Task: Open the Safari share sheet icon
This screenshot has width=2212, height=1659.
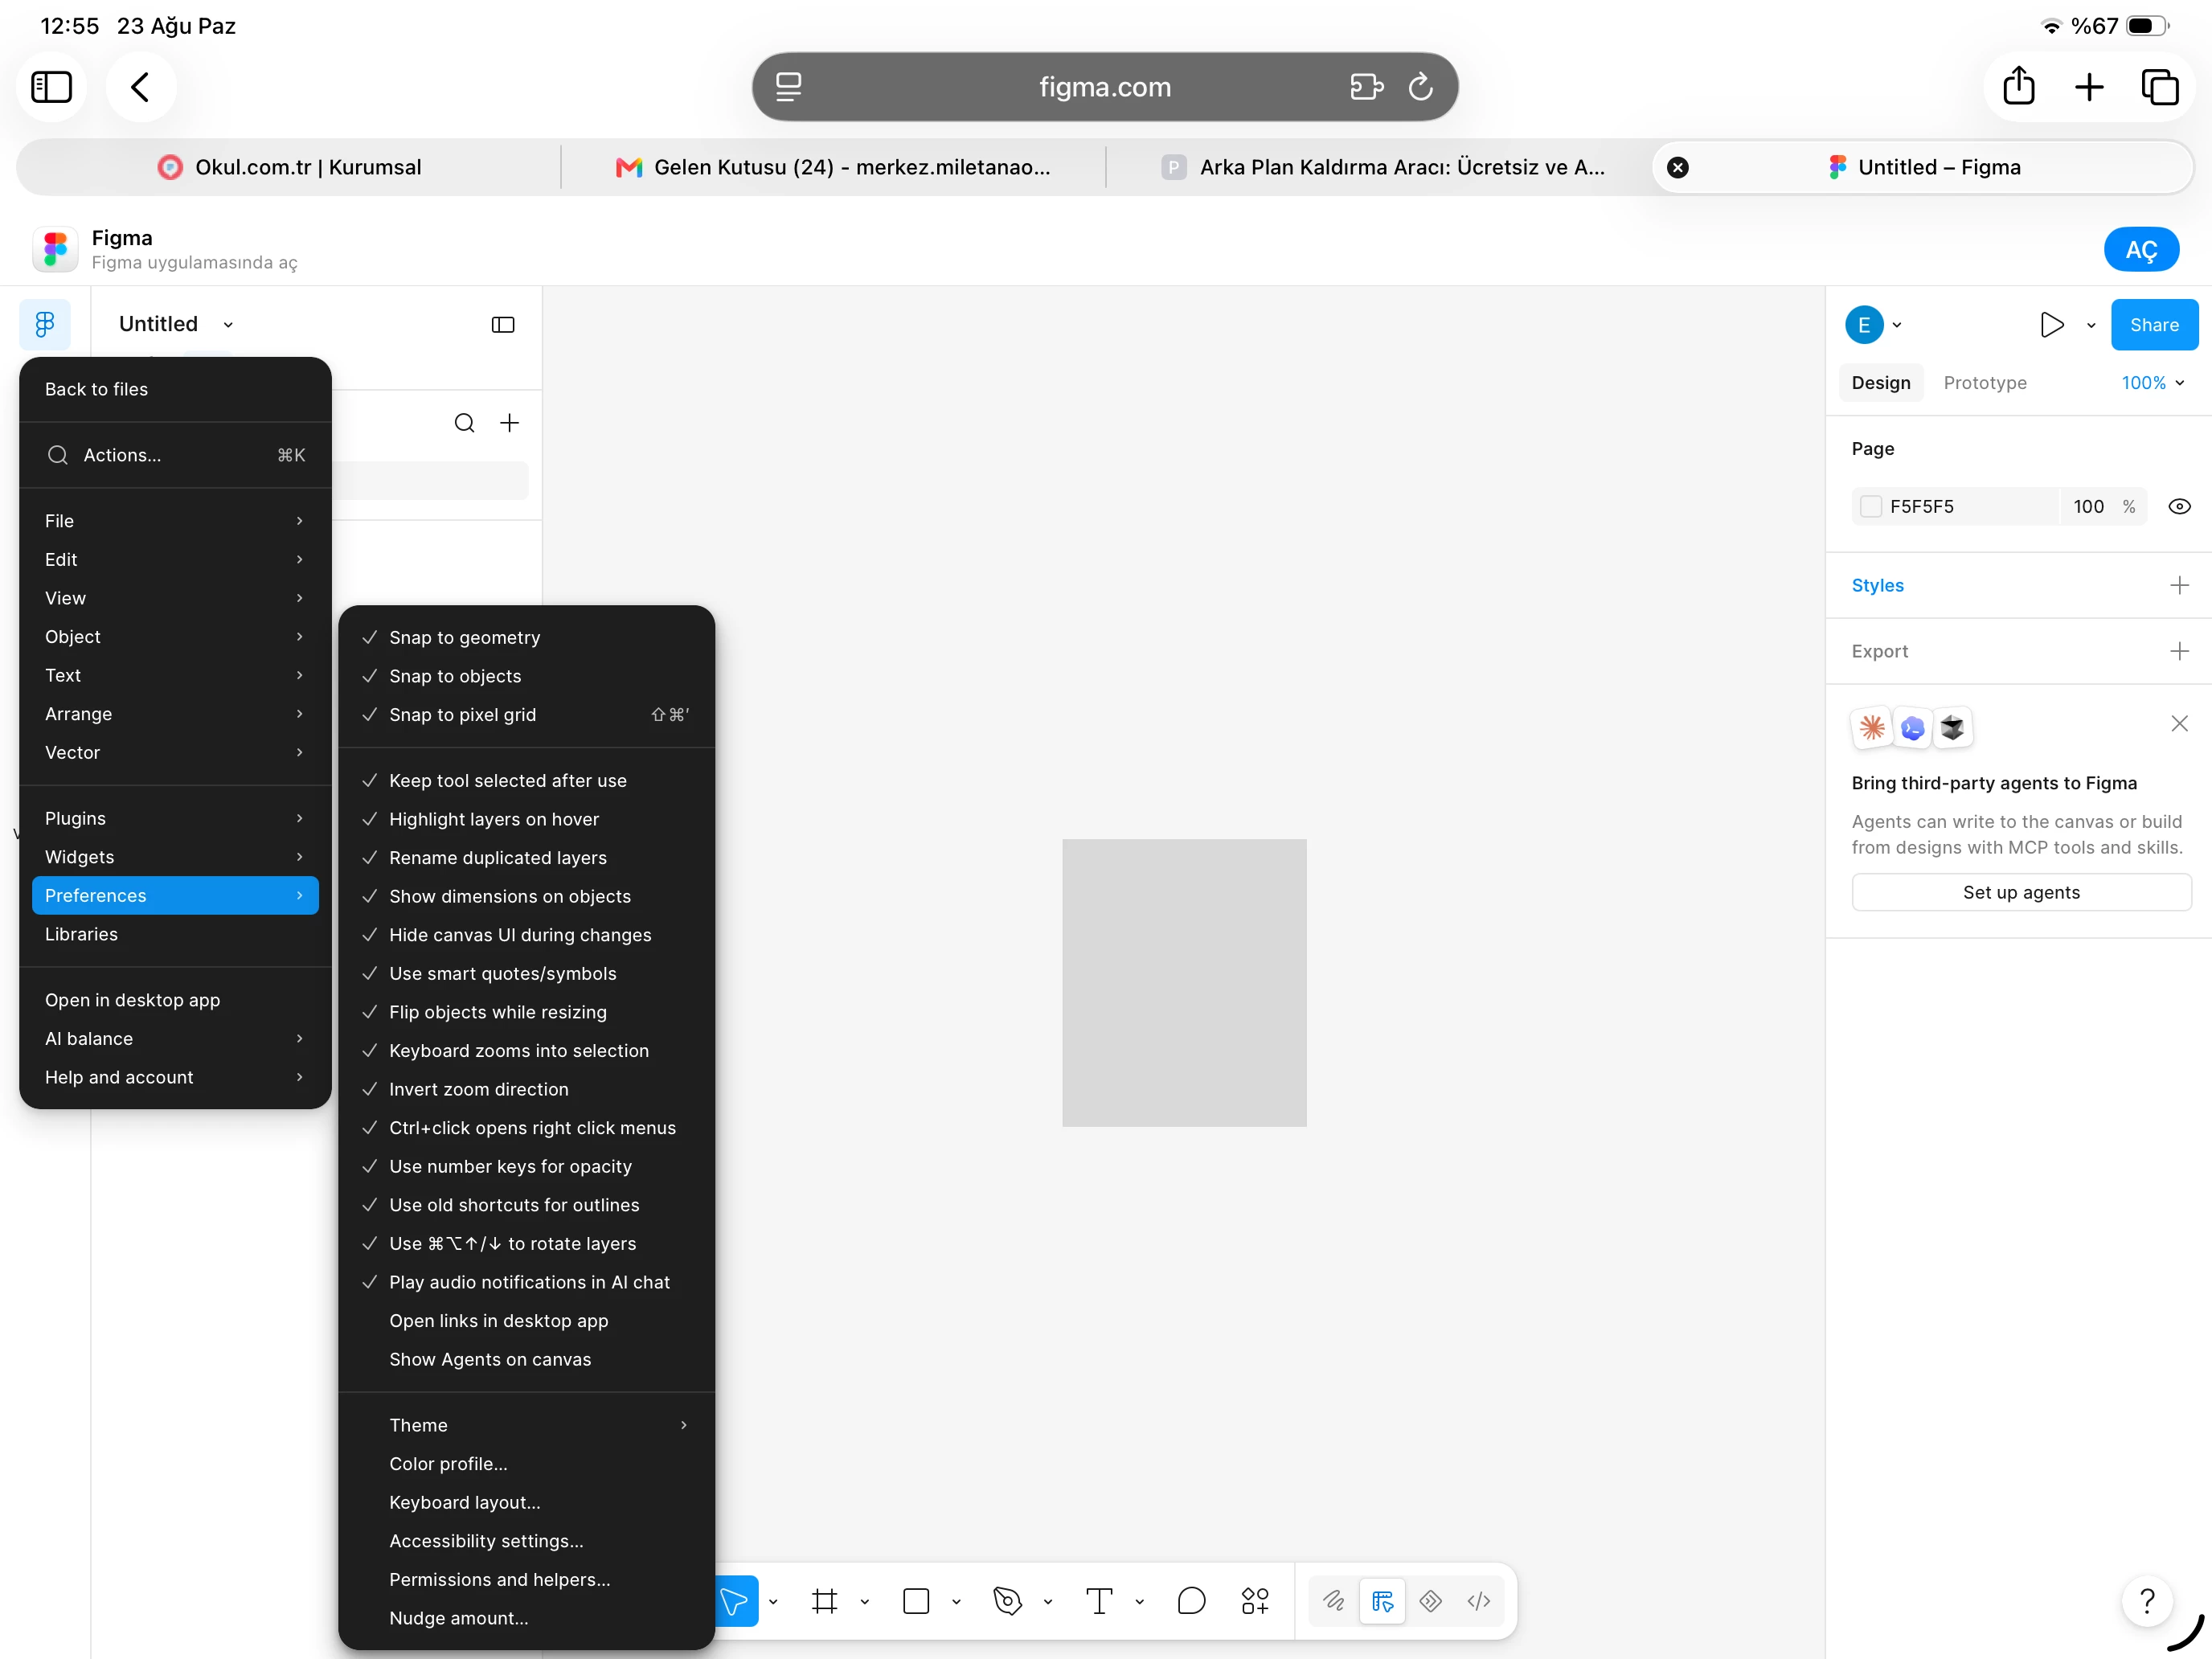Action: [x=2019, y=87]
